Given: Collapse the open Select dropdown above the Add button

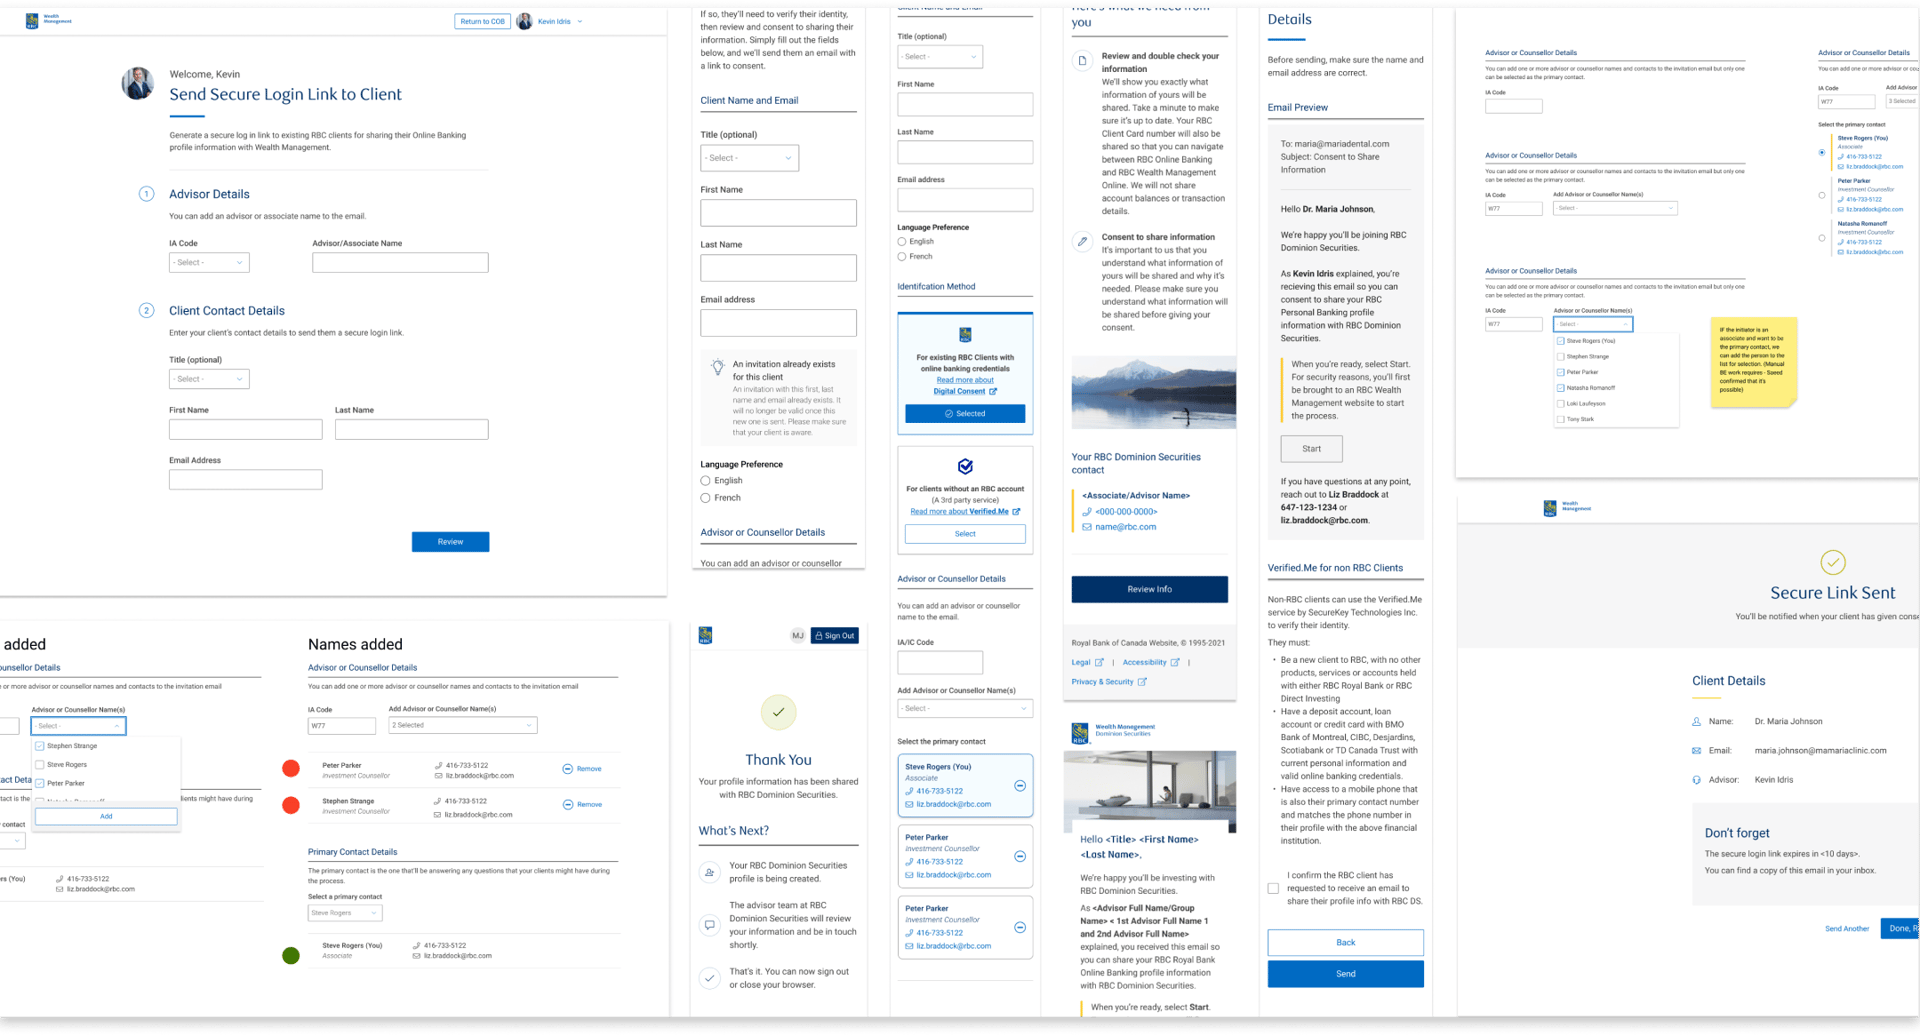Looking at the screenshot, I should point(78,727).
